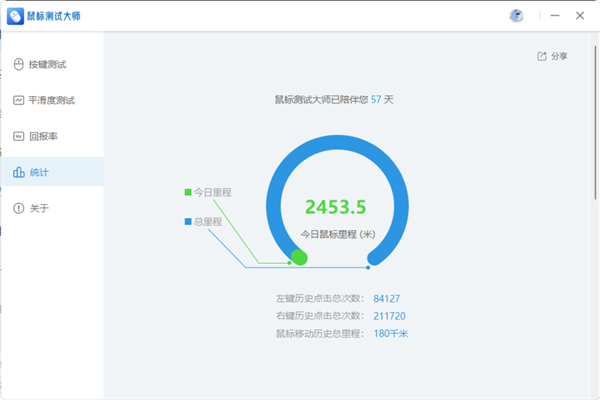Click the right-click total 211720
Image resolution: width=600 pixels, height=400 pixels.
389,316
